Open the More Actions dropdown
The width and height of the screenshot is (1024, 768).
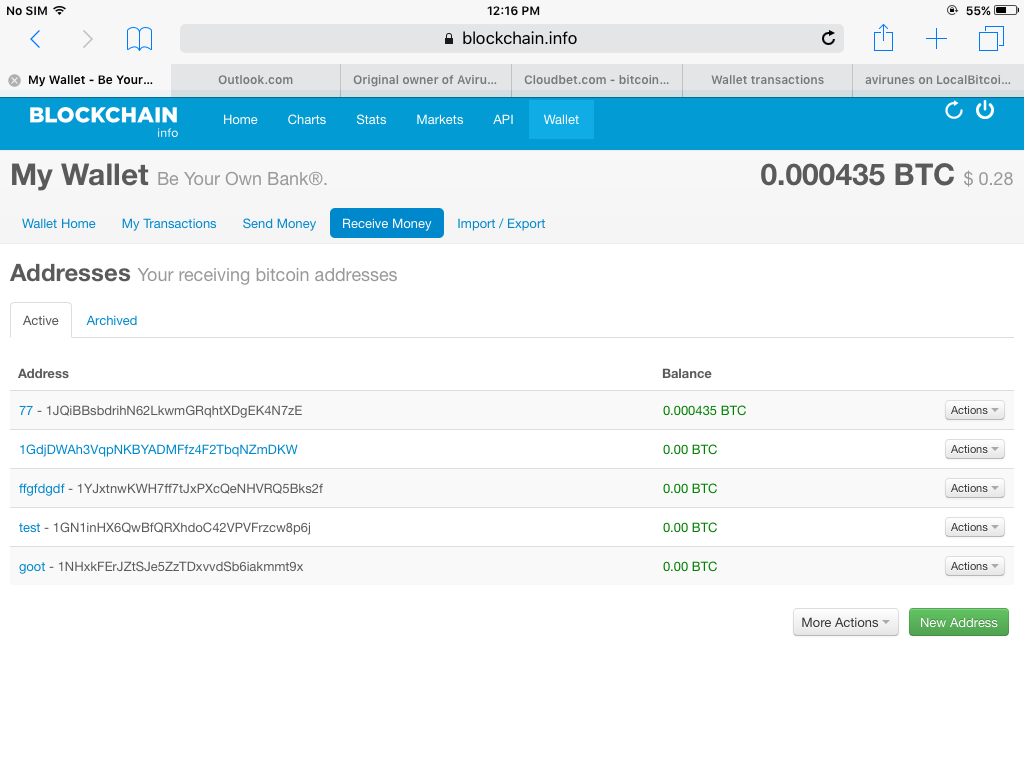click(x=846, y=622)
